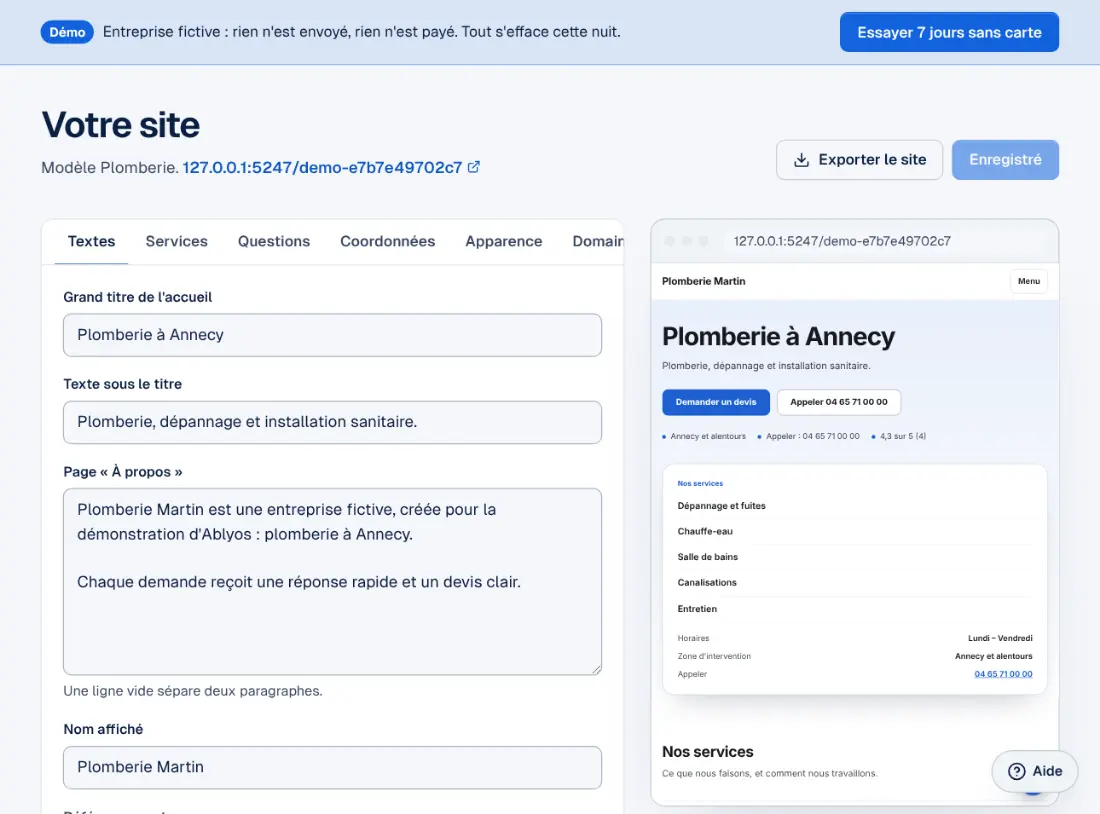Image resolution: width=1100 pixels, height=814 pixels.
Task: Edit the Nom affiché field
Action: (x=333, y=768)
